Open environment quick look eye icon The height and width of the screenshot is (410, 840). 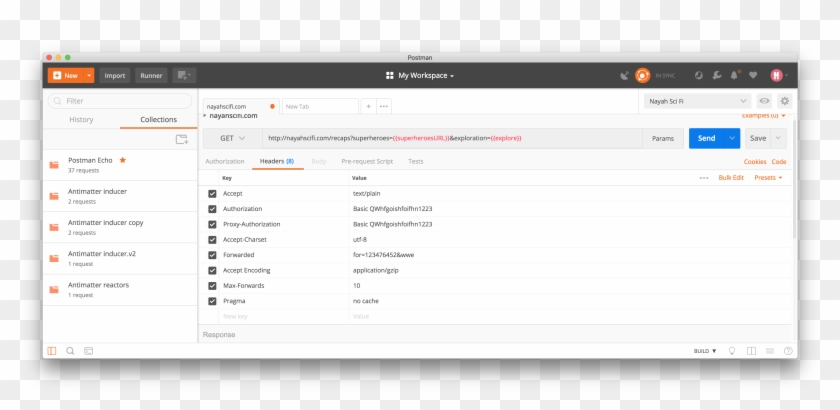coord(764,101)
